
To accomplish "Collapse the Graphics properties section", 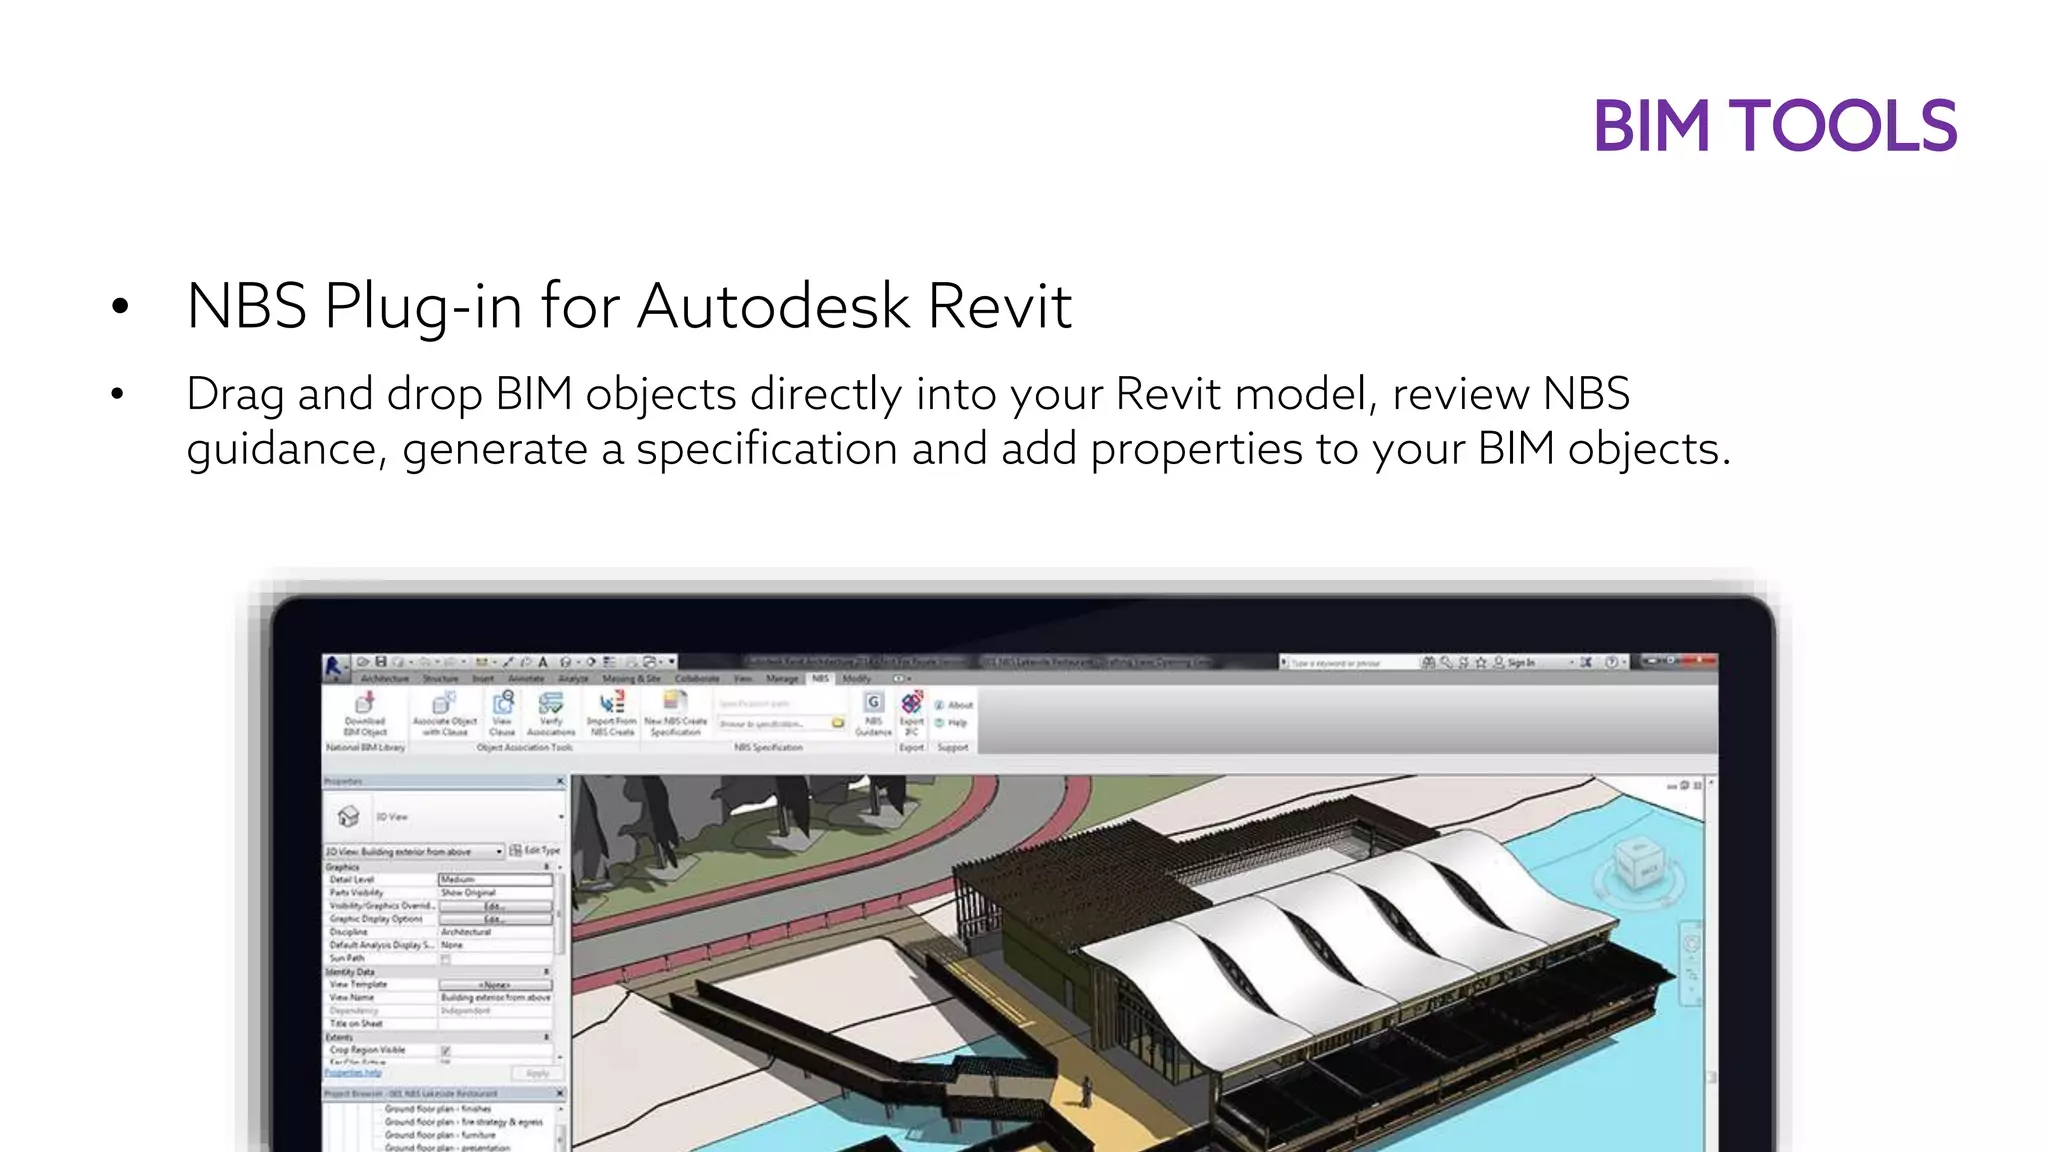I will (547, 867).
